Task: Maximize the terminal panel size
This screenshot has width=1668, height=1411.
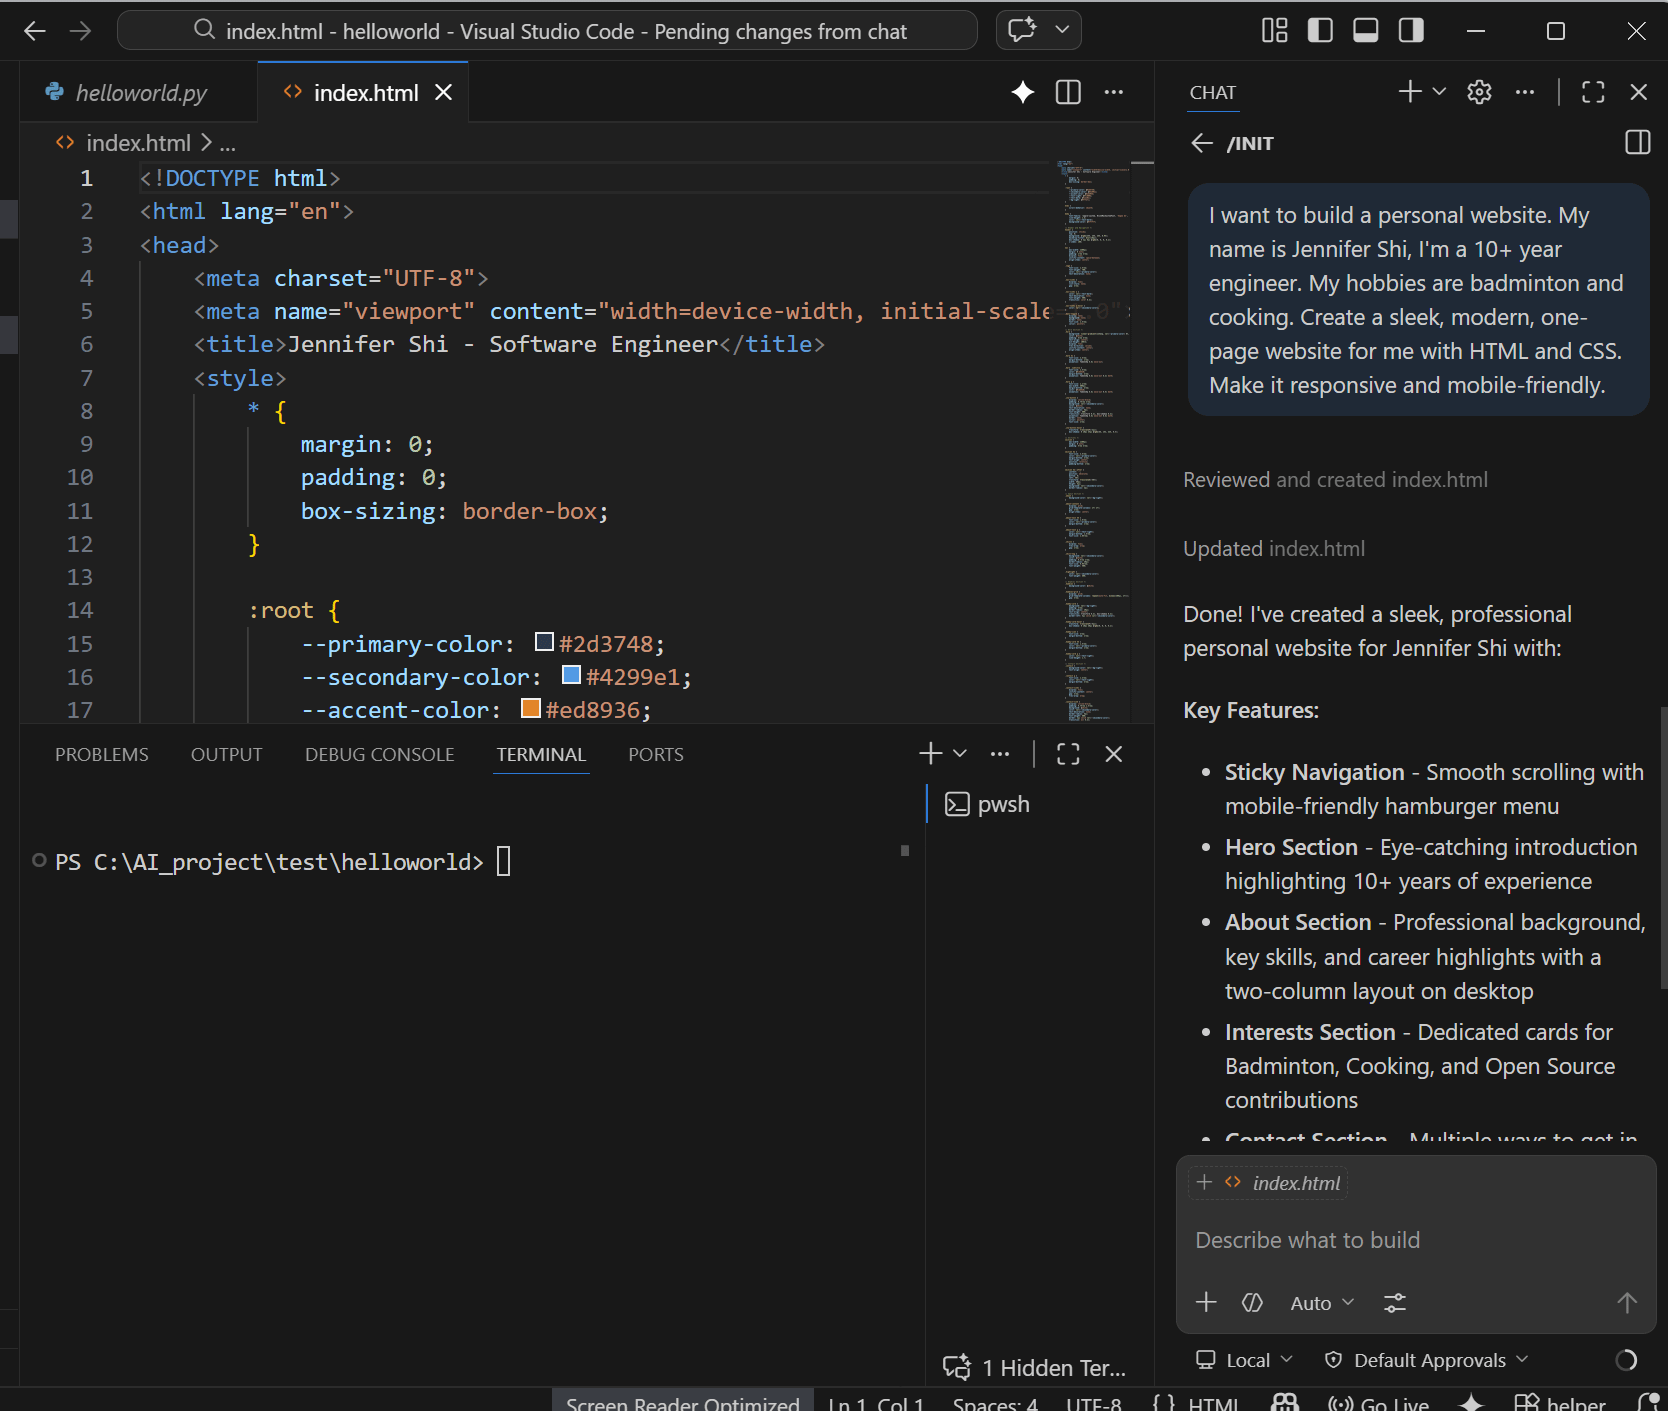Action: (x=1068, y=754)
